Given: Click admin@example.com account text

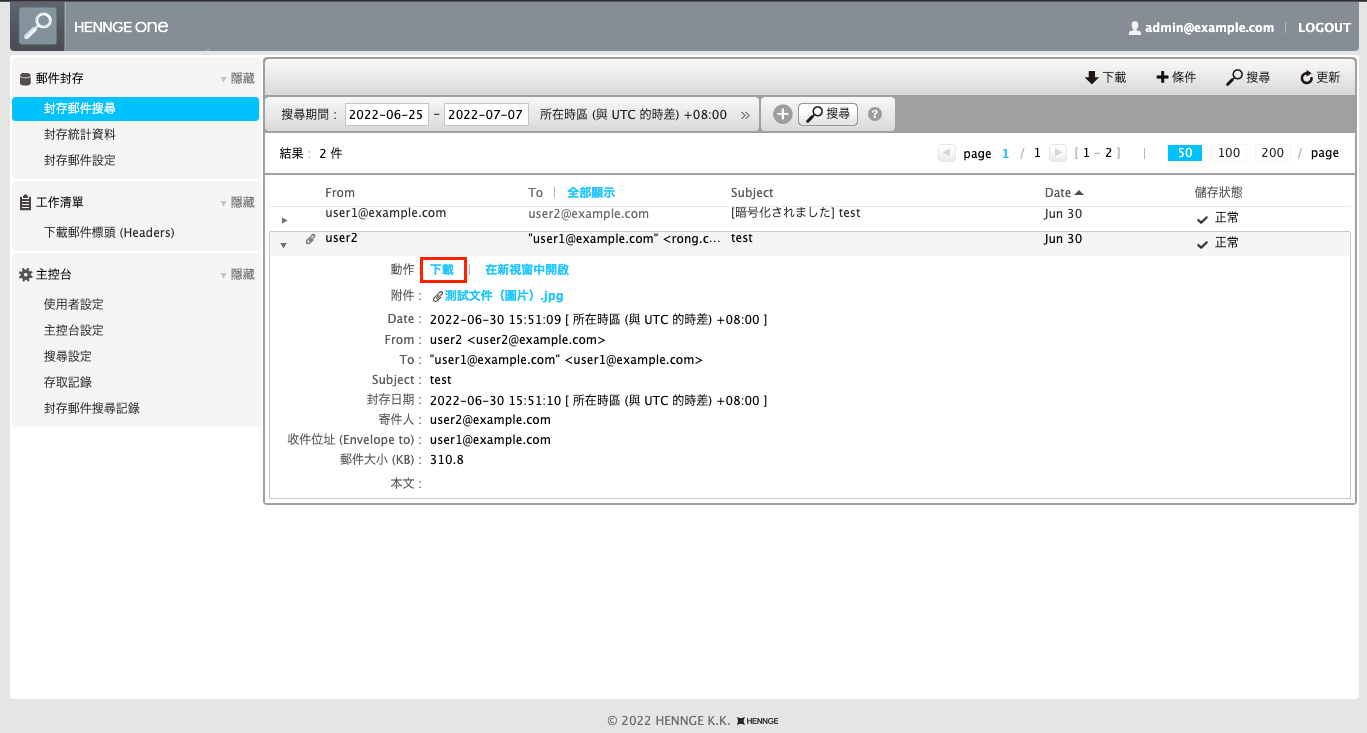Looking at the screenshot, I should point(1209,28).
